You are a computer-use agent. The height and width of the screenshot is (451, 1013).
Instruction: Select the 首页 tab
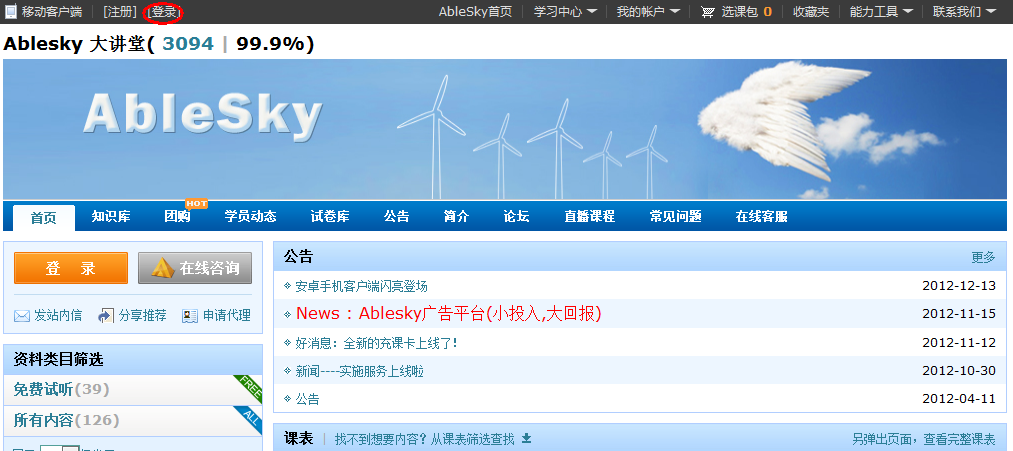pyautogui.click(x=44, y=218)
